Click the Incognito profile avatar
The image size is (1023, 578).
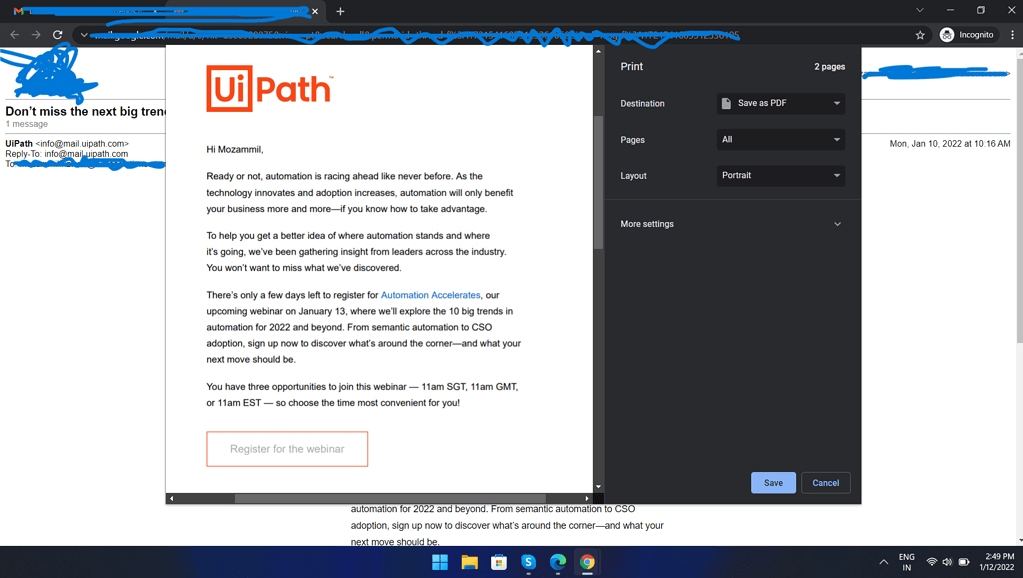pyautogui.click(x=946, y=33)
